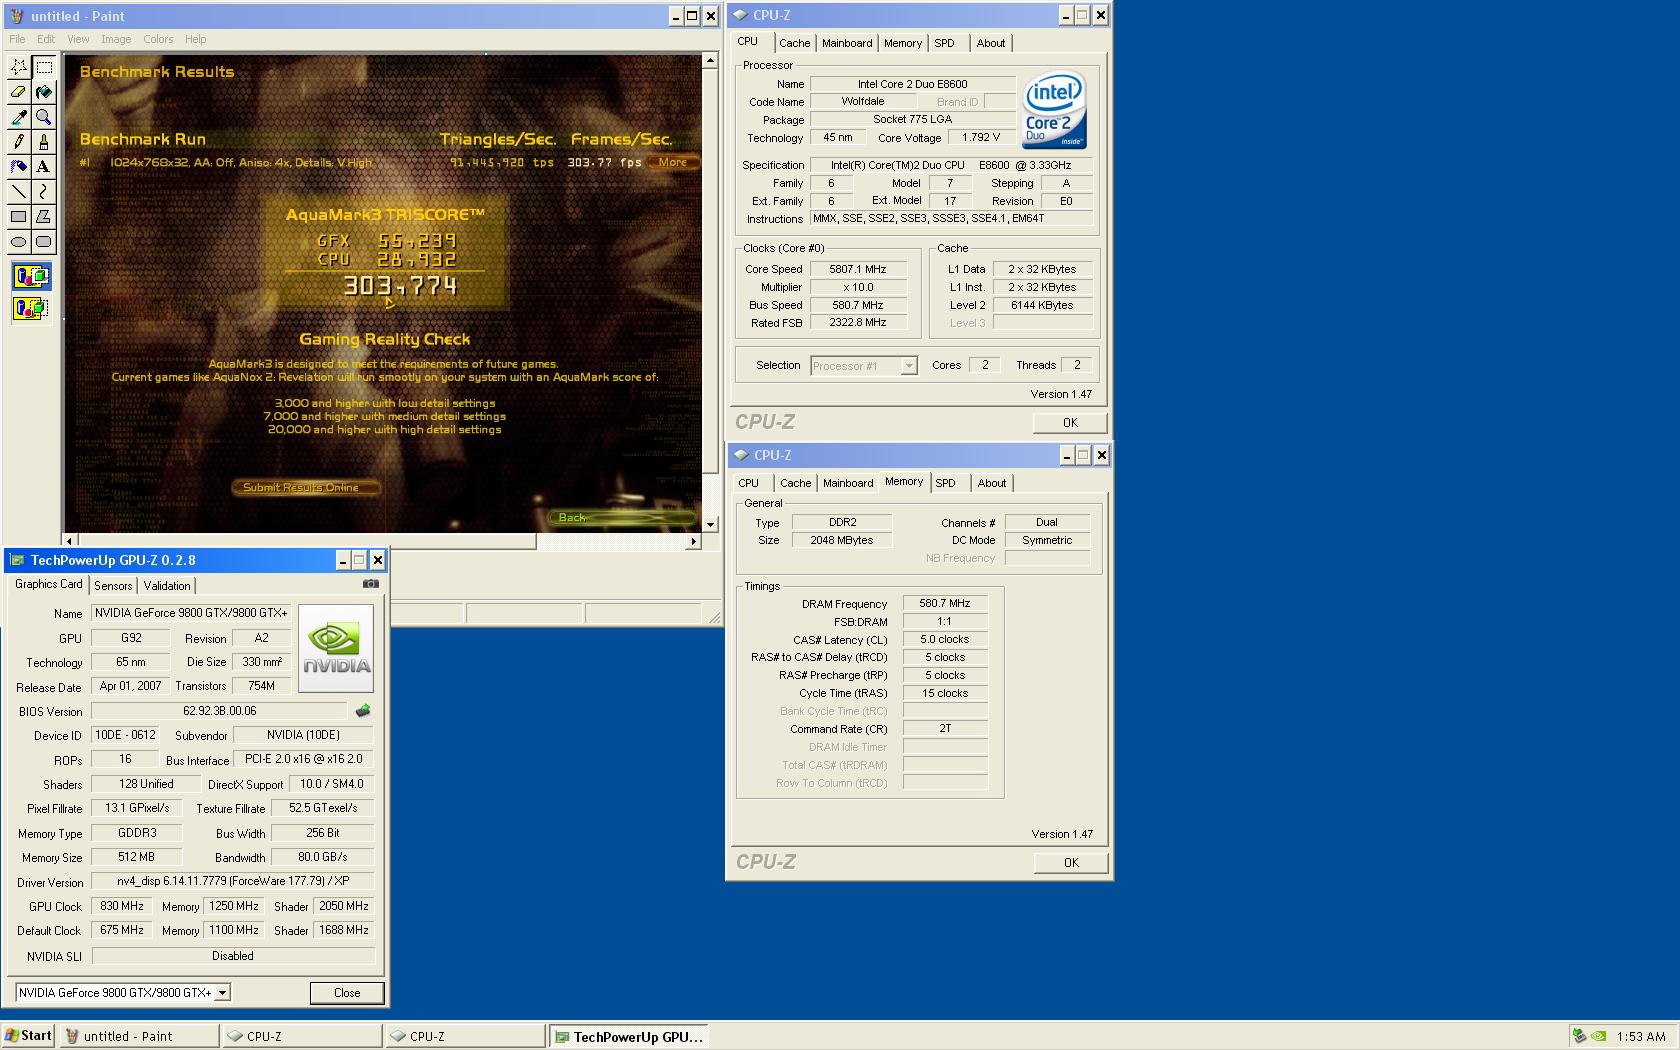Viewport: 1680px width, 1050px height.
Task: Select the Pencil tool in Paint
Action: (19, 142)
